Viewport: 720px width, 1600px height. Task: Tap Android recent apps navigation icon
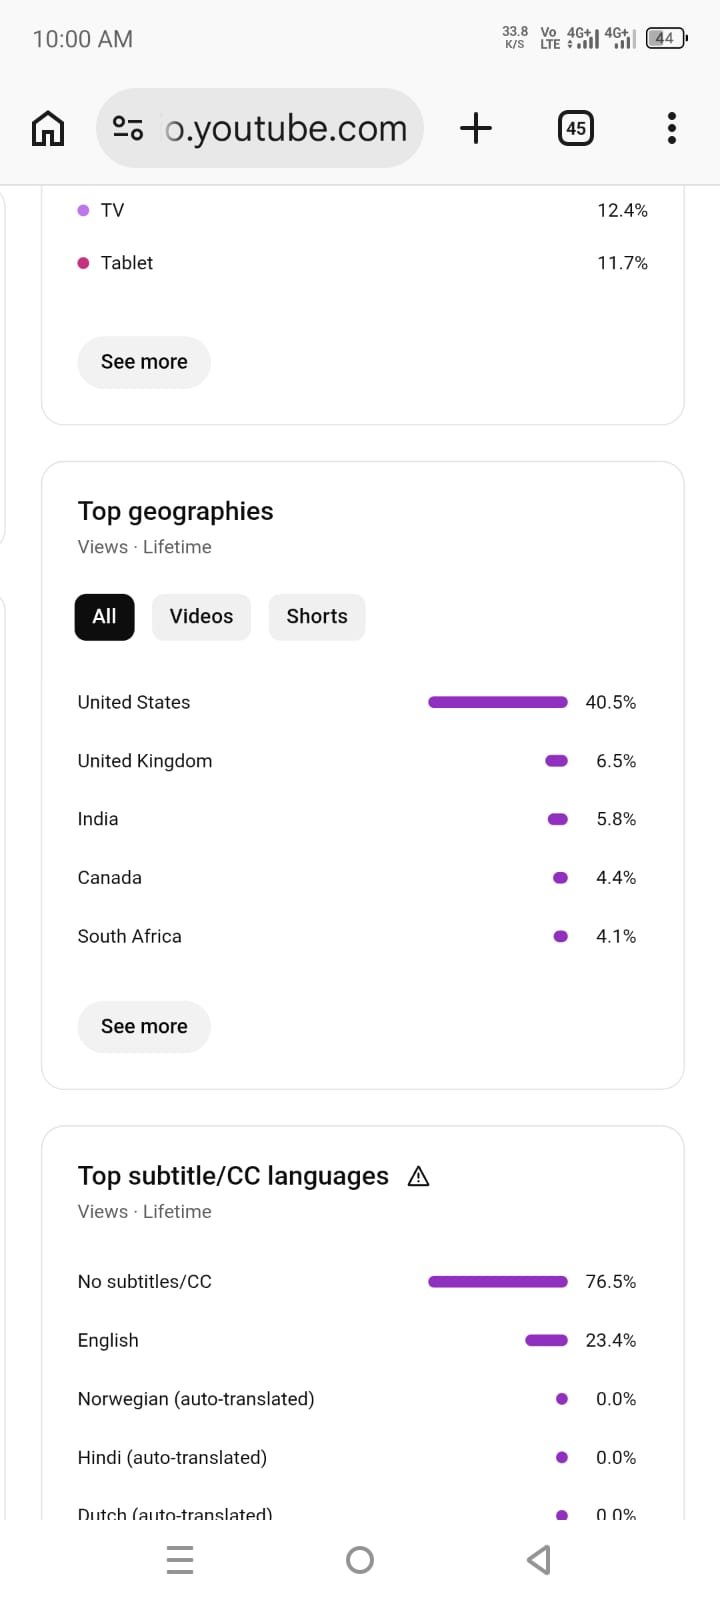(x=180, y=1559)
